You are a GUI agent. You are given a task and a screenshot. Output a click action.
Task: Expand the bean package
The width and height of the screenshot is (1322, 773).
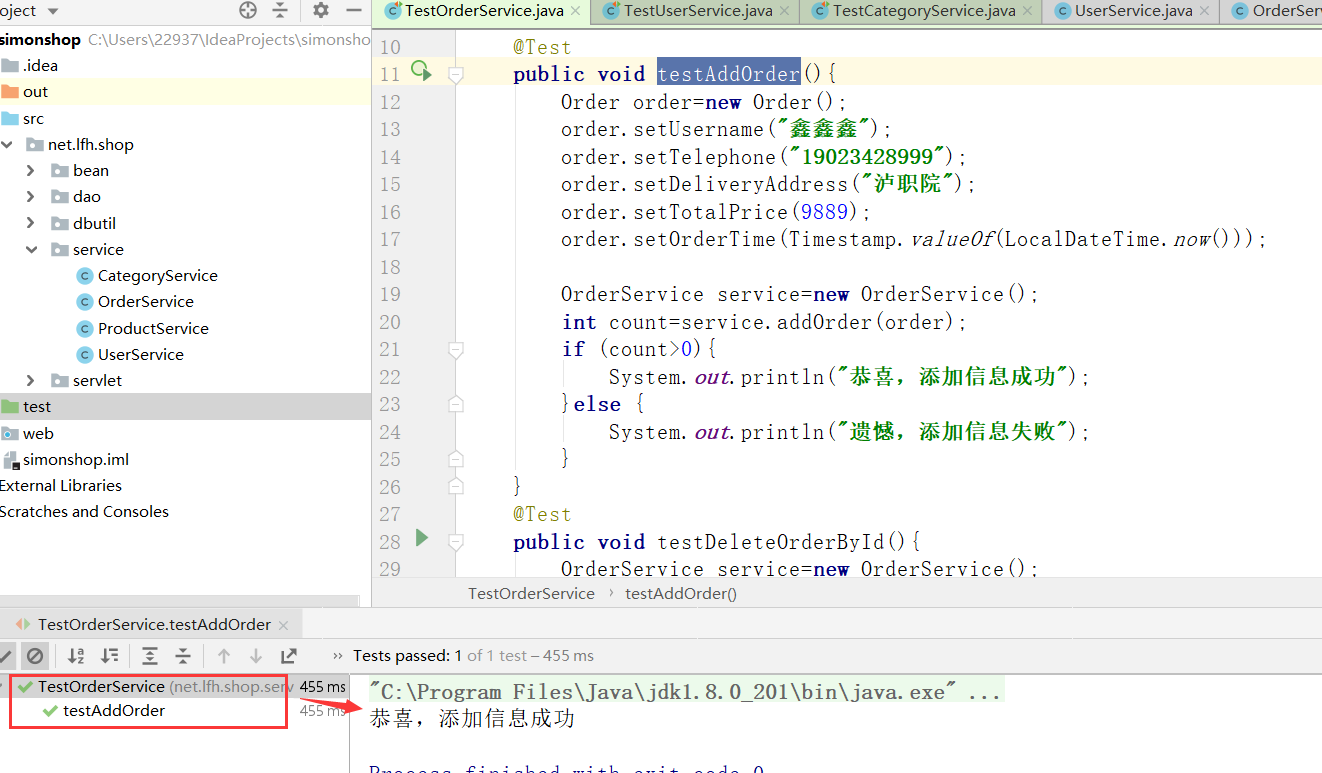pyautogui.click(x=31, y=171)
